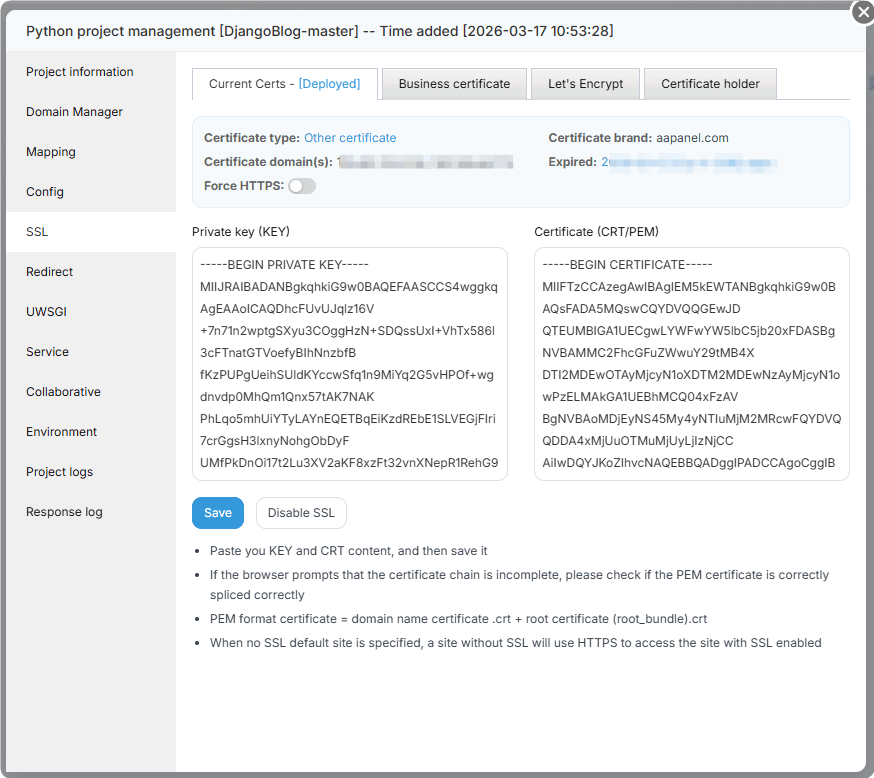The height and width of the screenshot is (778, 874).
Task: Open the Business certificate tab
Action: (454, 84)
